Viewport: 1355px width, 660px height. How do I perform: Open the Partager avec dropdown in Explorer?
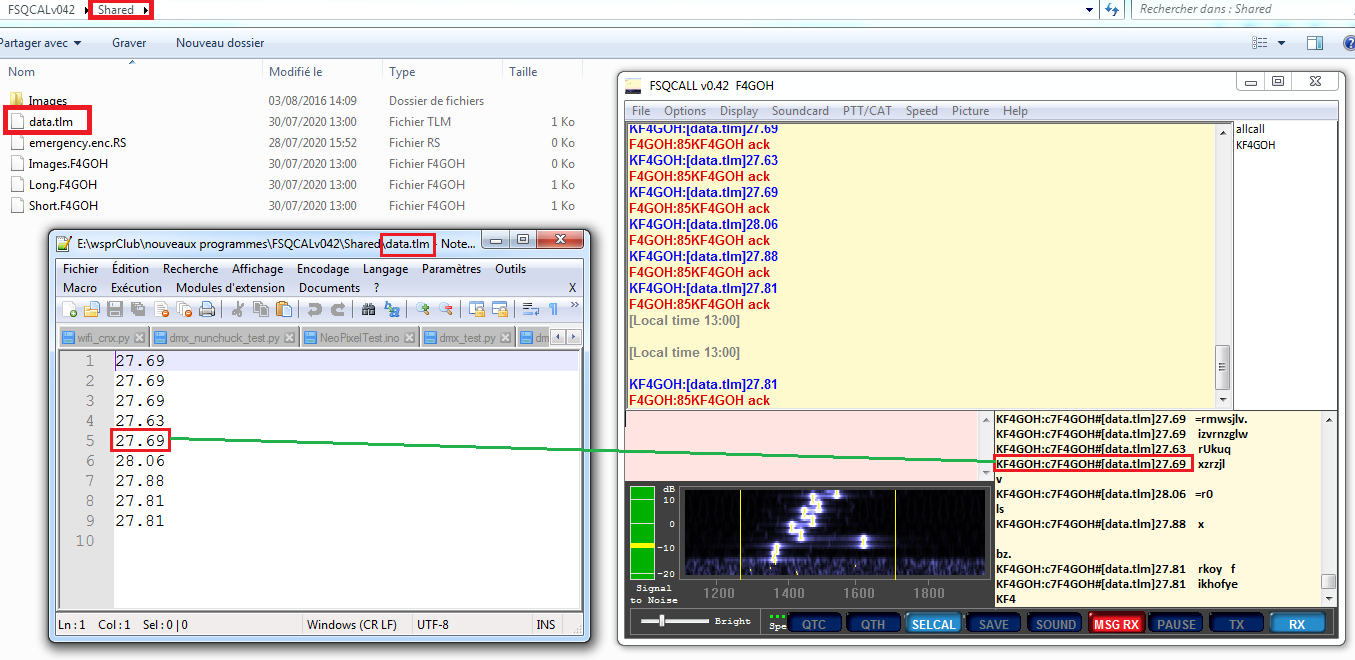click(41, 43)
